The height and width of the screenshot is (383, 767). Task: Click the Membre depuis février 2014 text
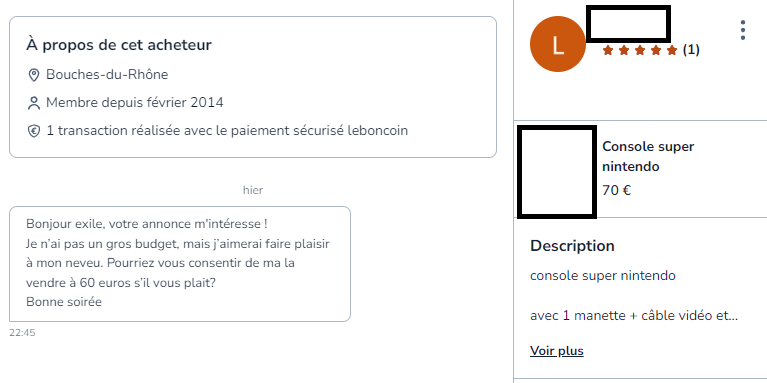coord(135,103)
